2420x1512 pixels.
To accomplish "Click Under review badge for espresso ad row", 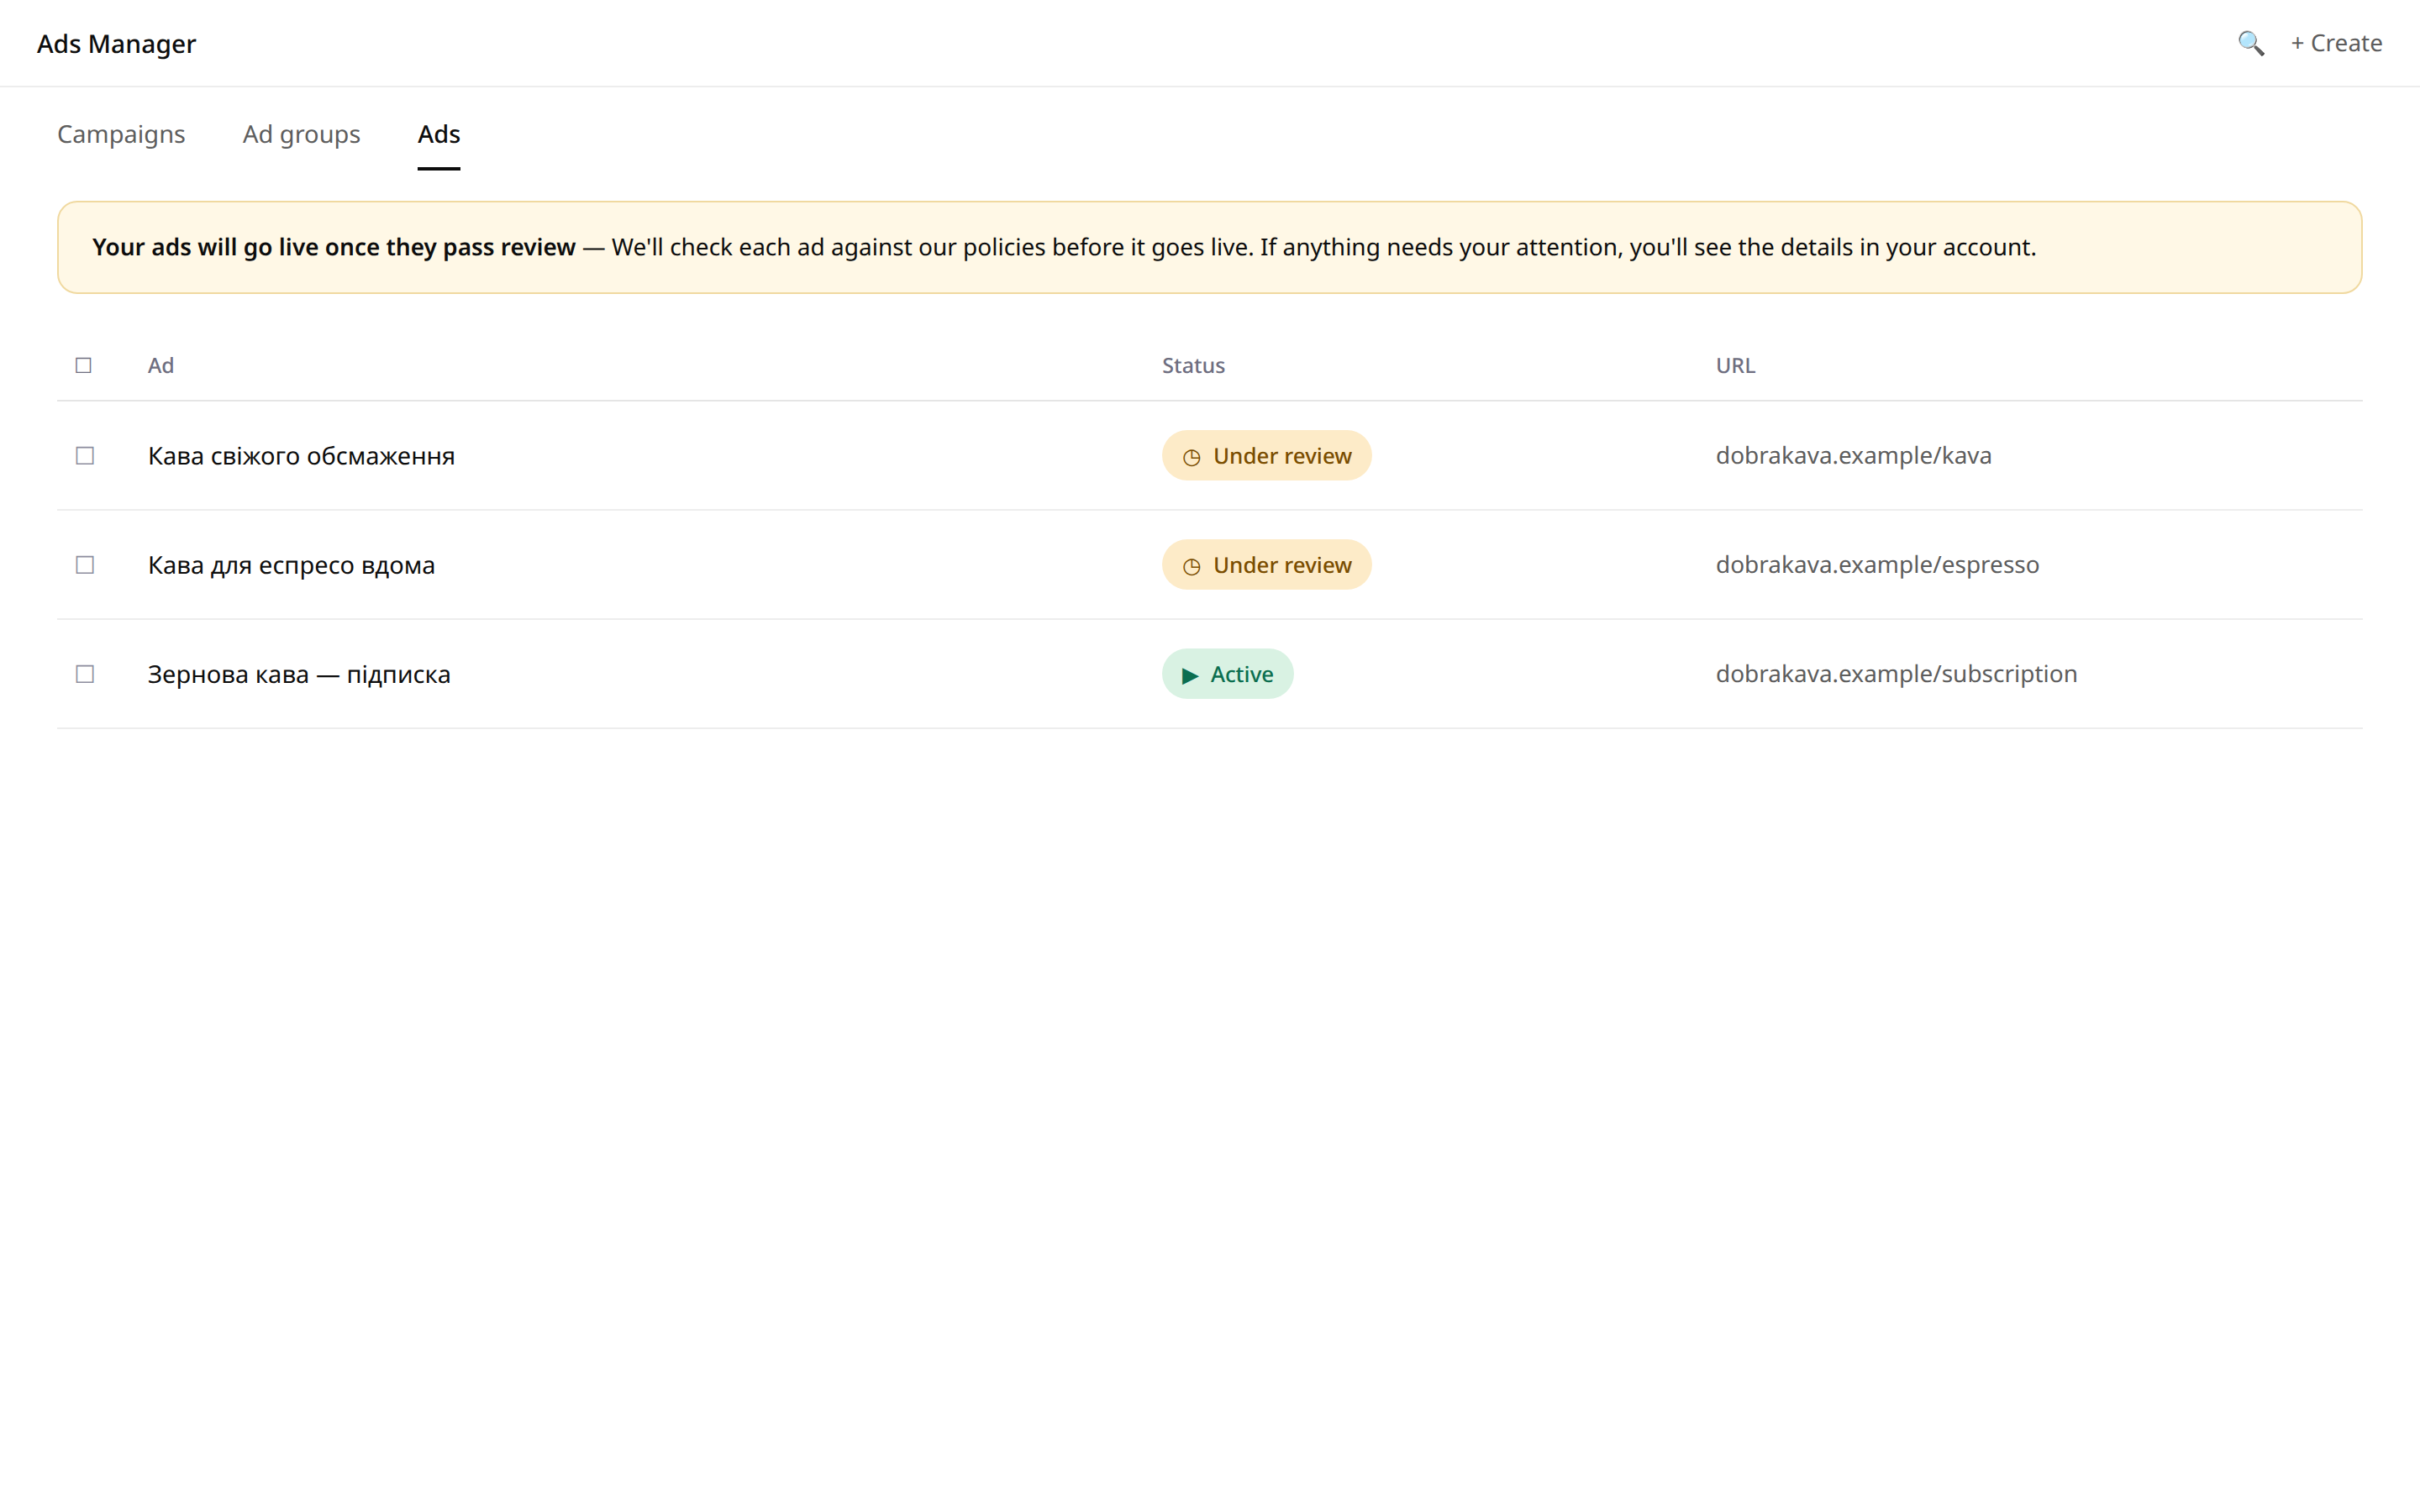I will (x=1266, y=565).
